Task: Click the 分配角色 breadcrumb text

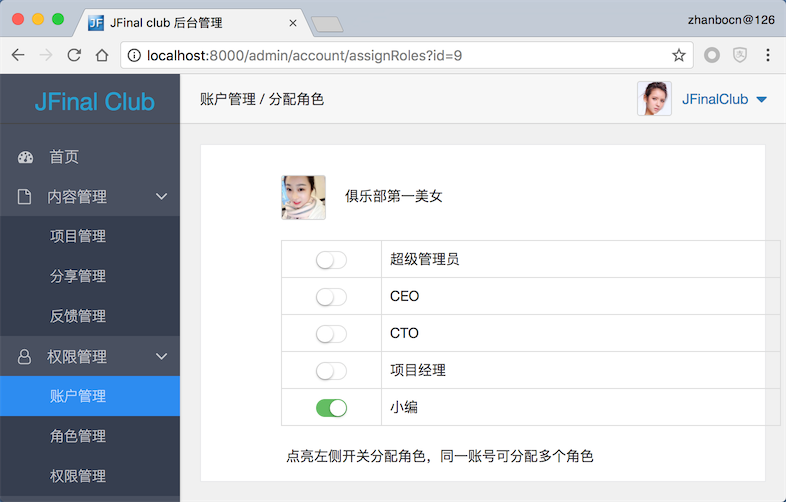Action: (x=296, y=99)
